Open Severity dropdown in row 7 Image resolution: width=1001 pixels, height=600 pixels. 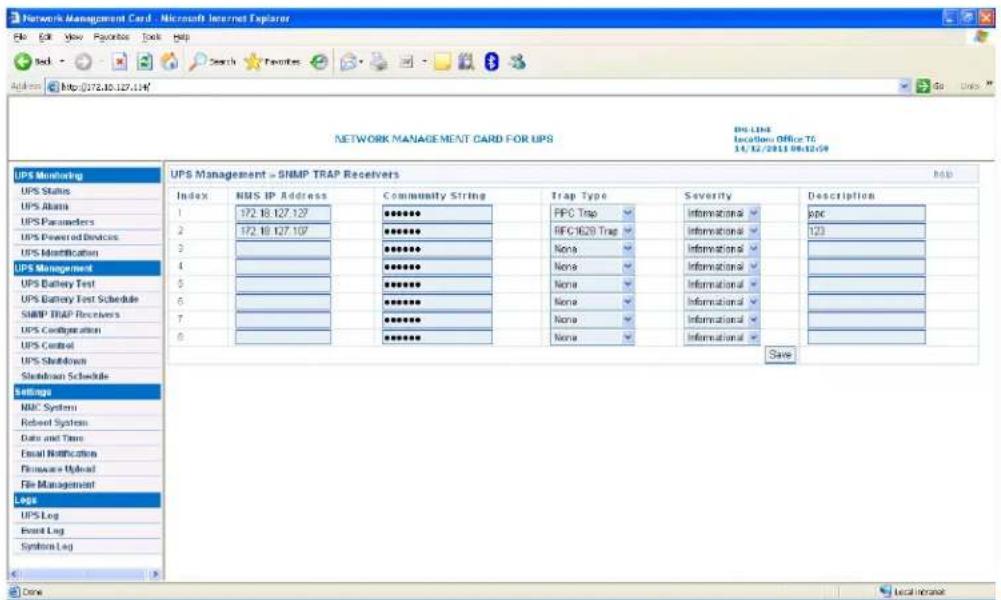721,319
